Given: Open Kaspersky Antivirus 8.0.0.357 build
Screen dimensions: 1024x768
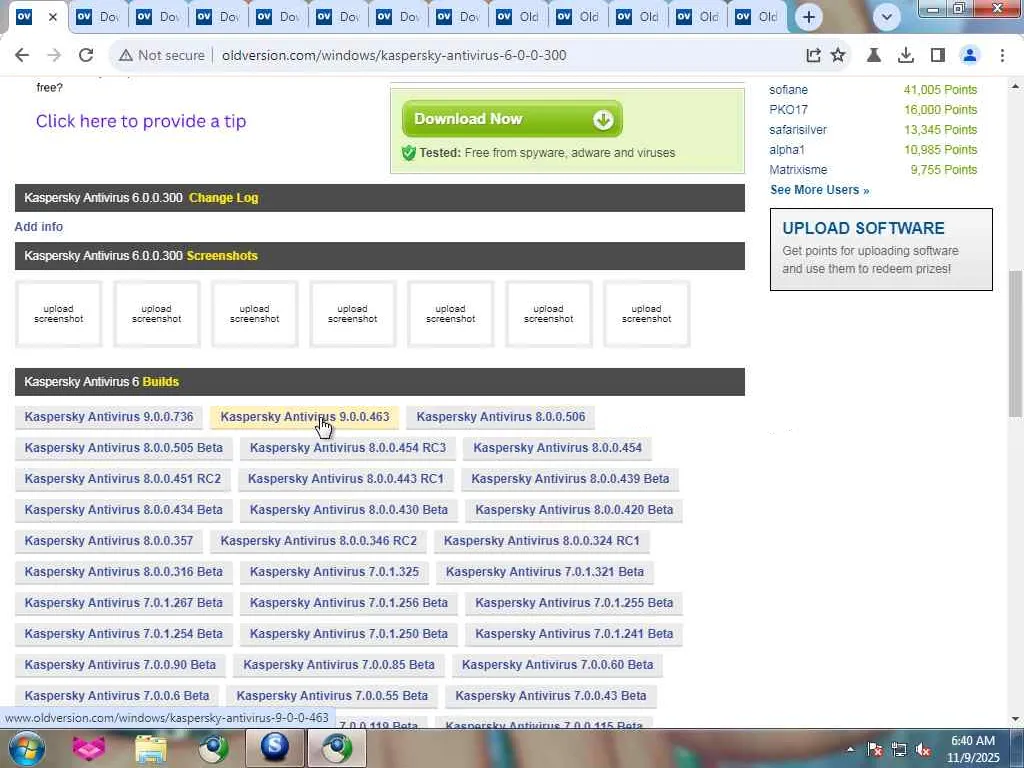Looking at the screenshot, I should (x=109, y=541).
